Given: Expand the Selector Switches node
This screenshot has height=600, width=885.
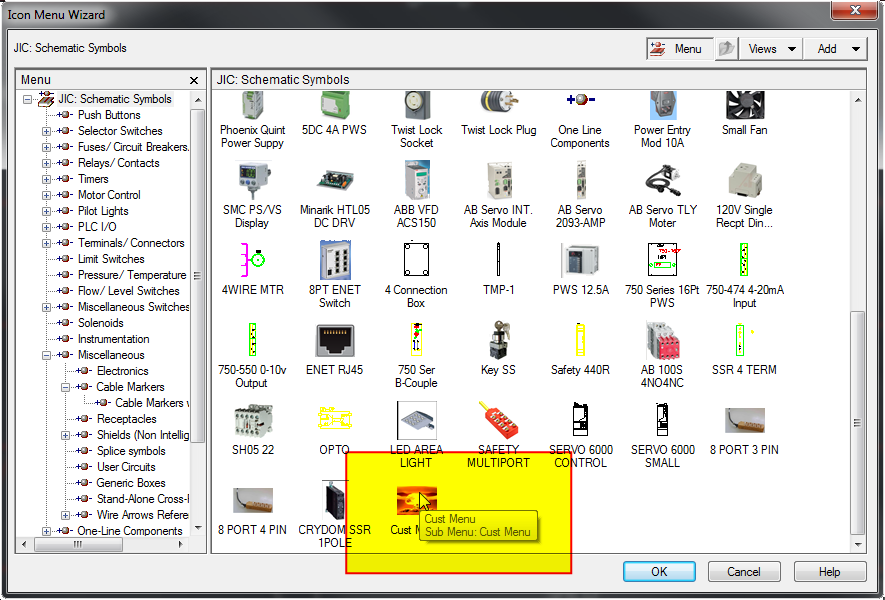Looking at the screenshot, I should pos(46,132).
